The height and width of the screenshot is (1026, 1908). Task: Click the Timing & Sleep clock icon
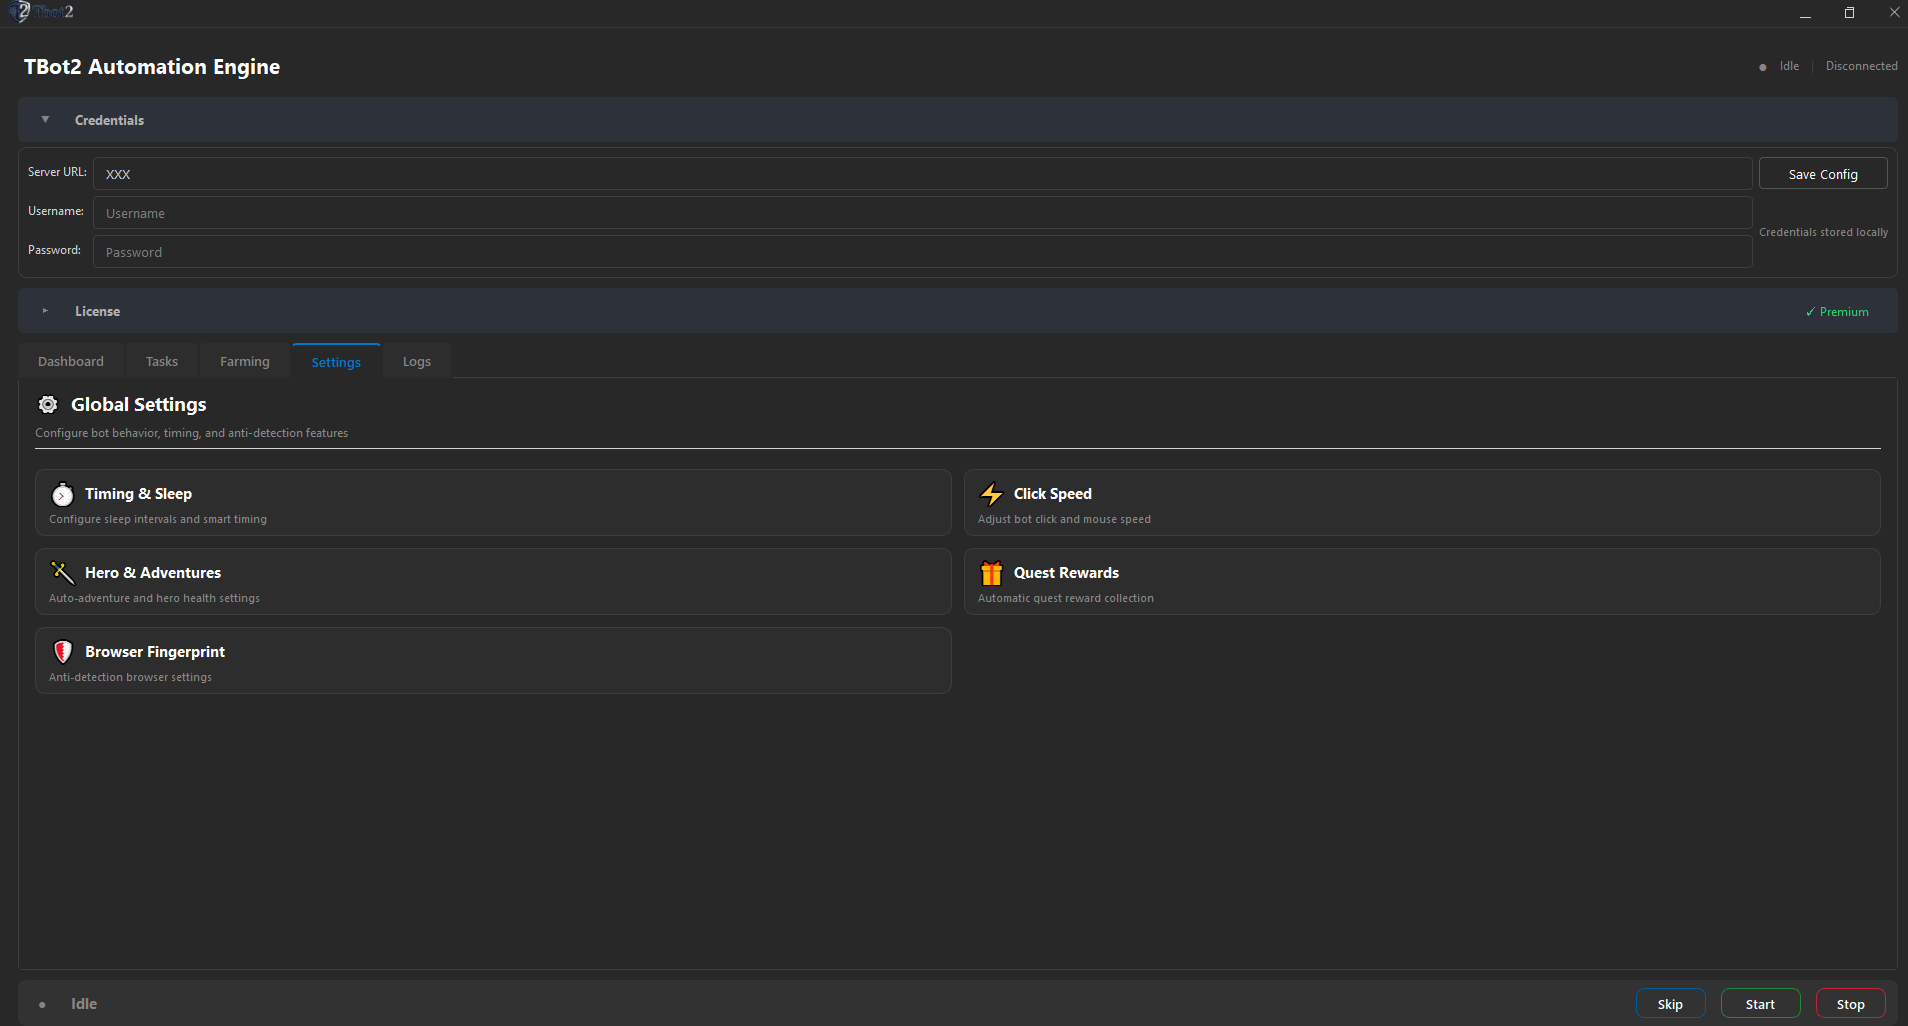[x=62, y=494]
